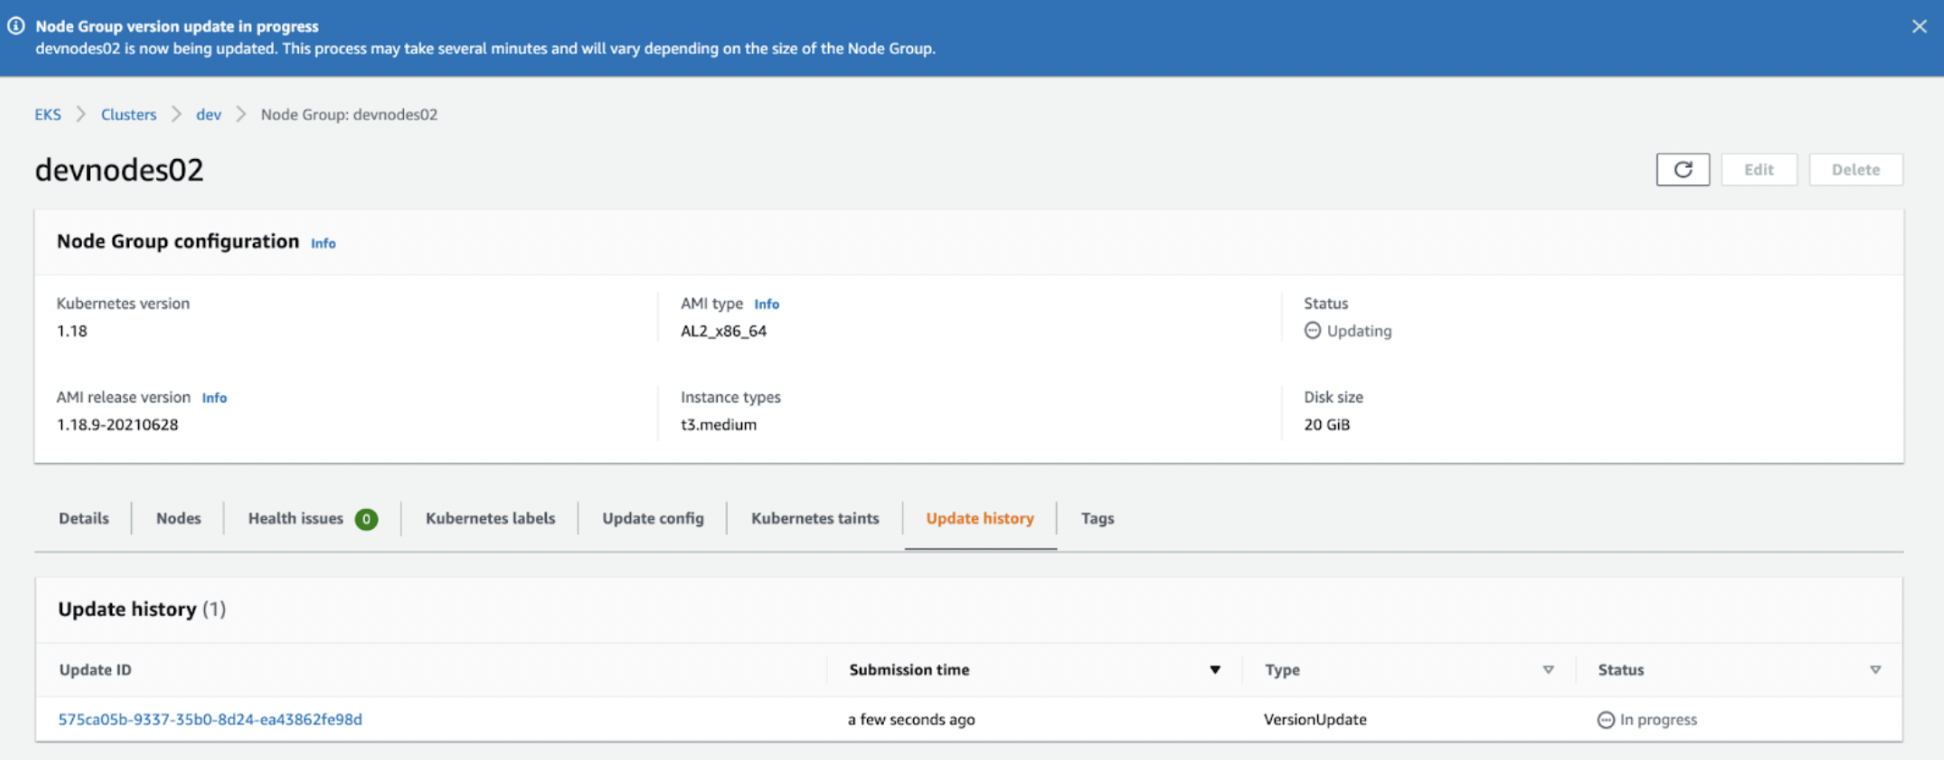
Task: Click the Edit button
Action: click(x=1759, y=169)
